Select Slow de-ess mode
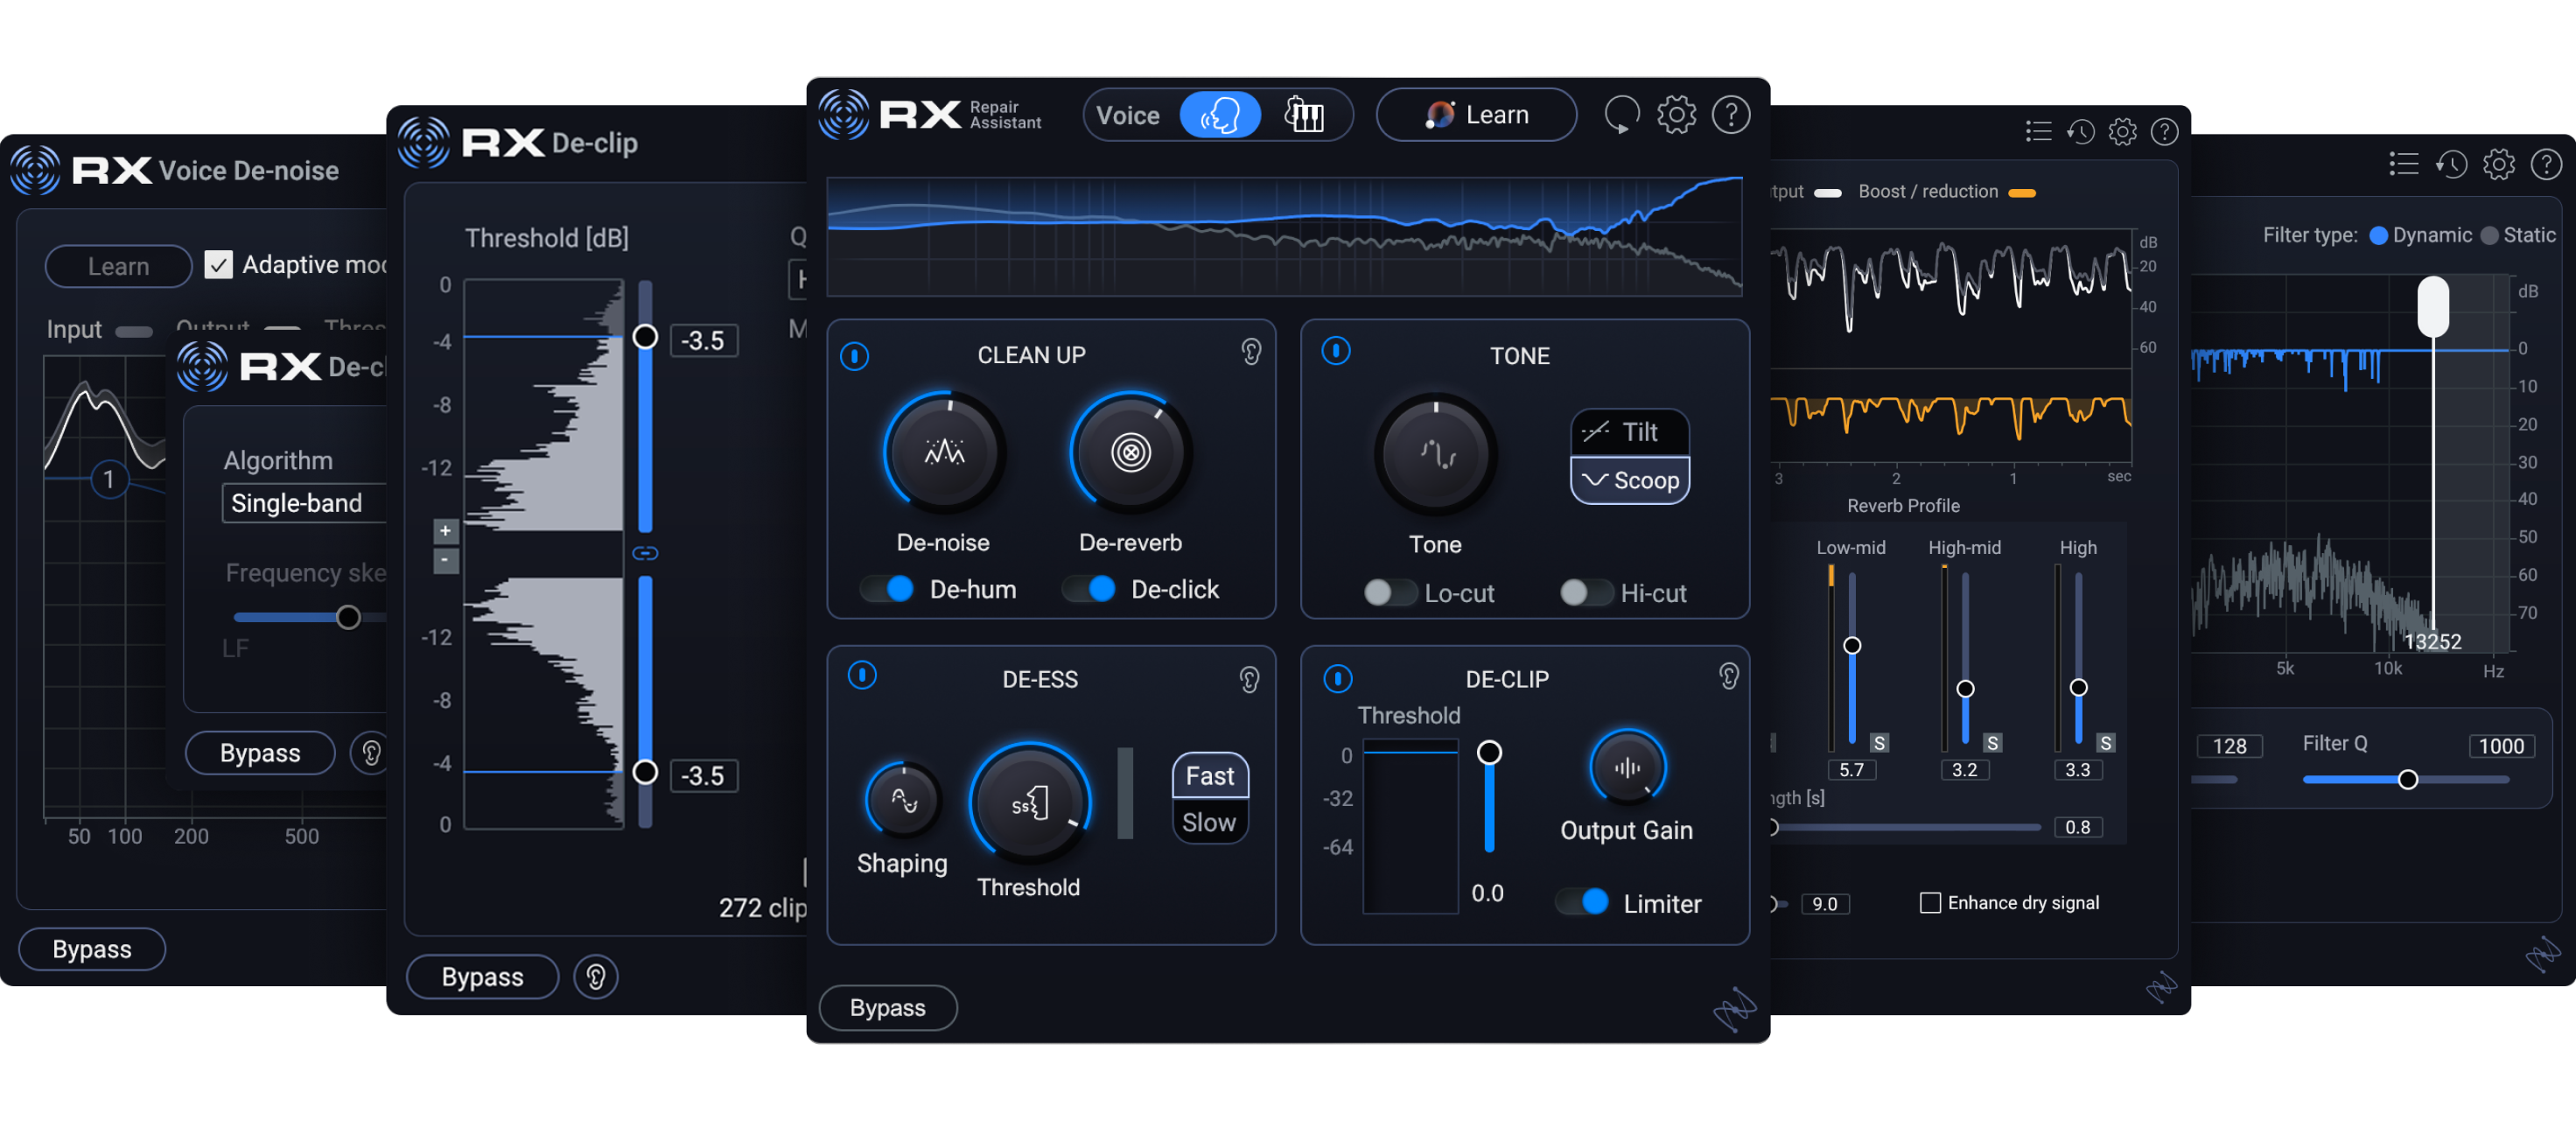The width and height of the screenshot is (2576, 1121). pyautogui.click(x=1210, y=822)
